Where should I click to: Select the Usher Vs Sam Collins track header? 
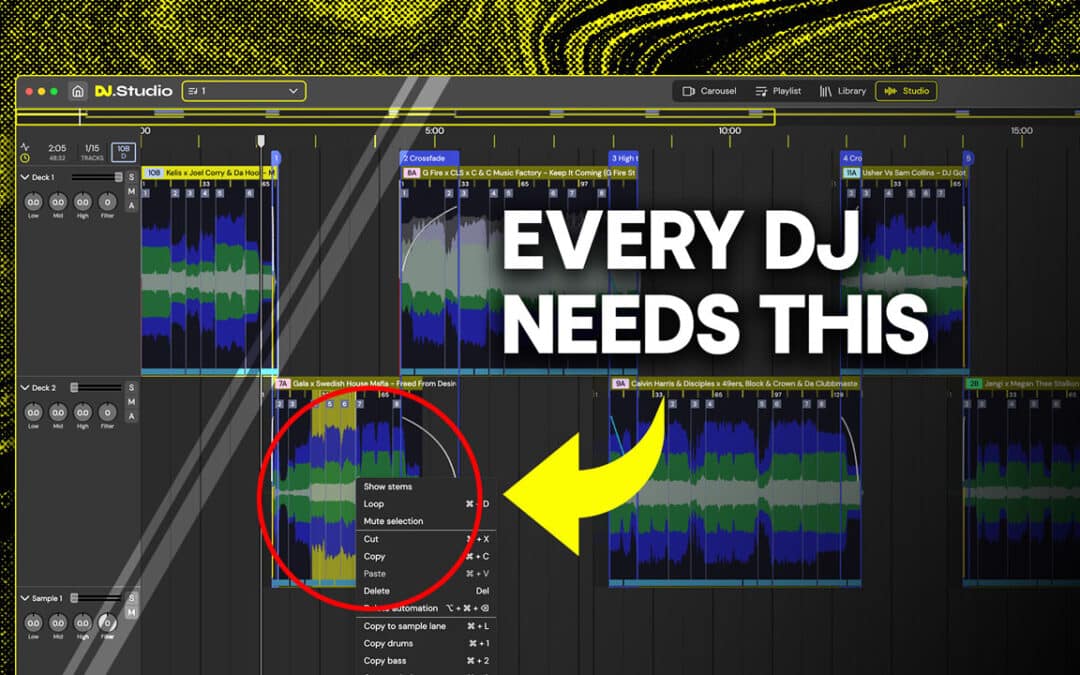click(x=904, y=173)
